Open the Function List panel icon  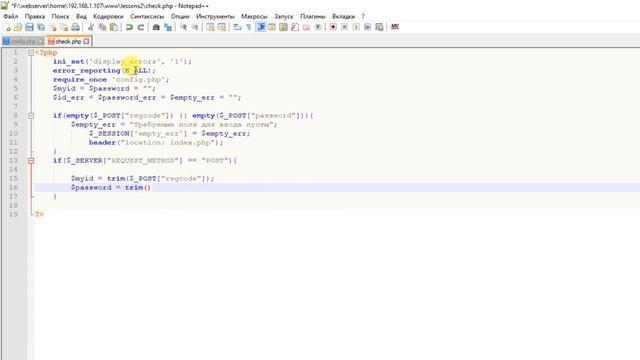tap(295, 27)
